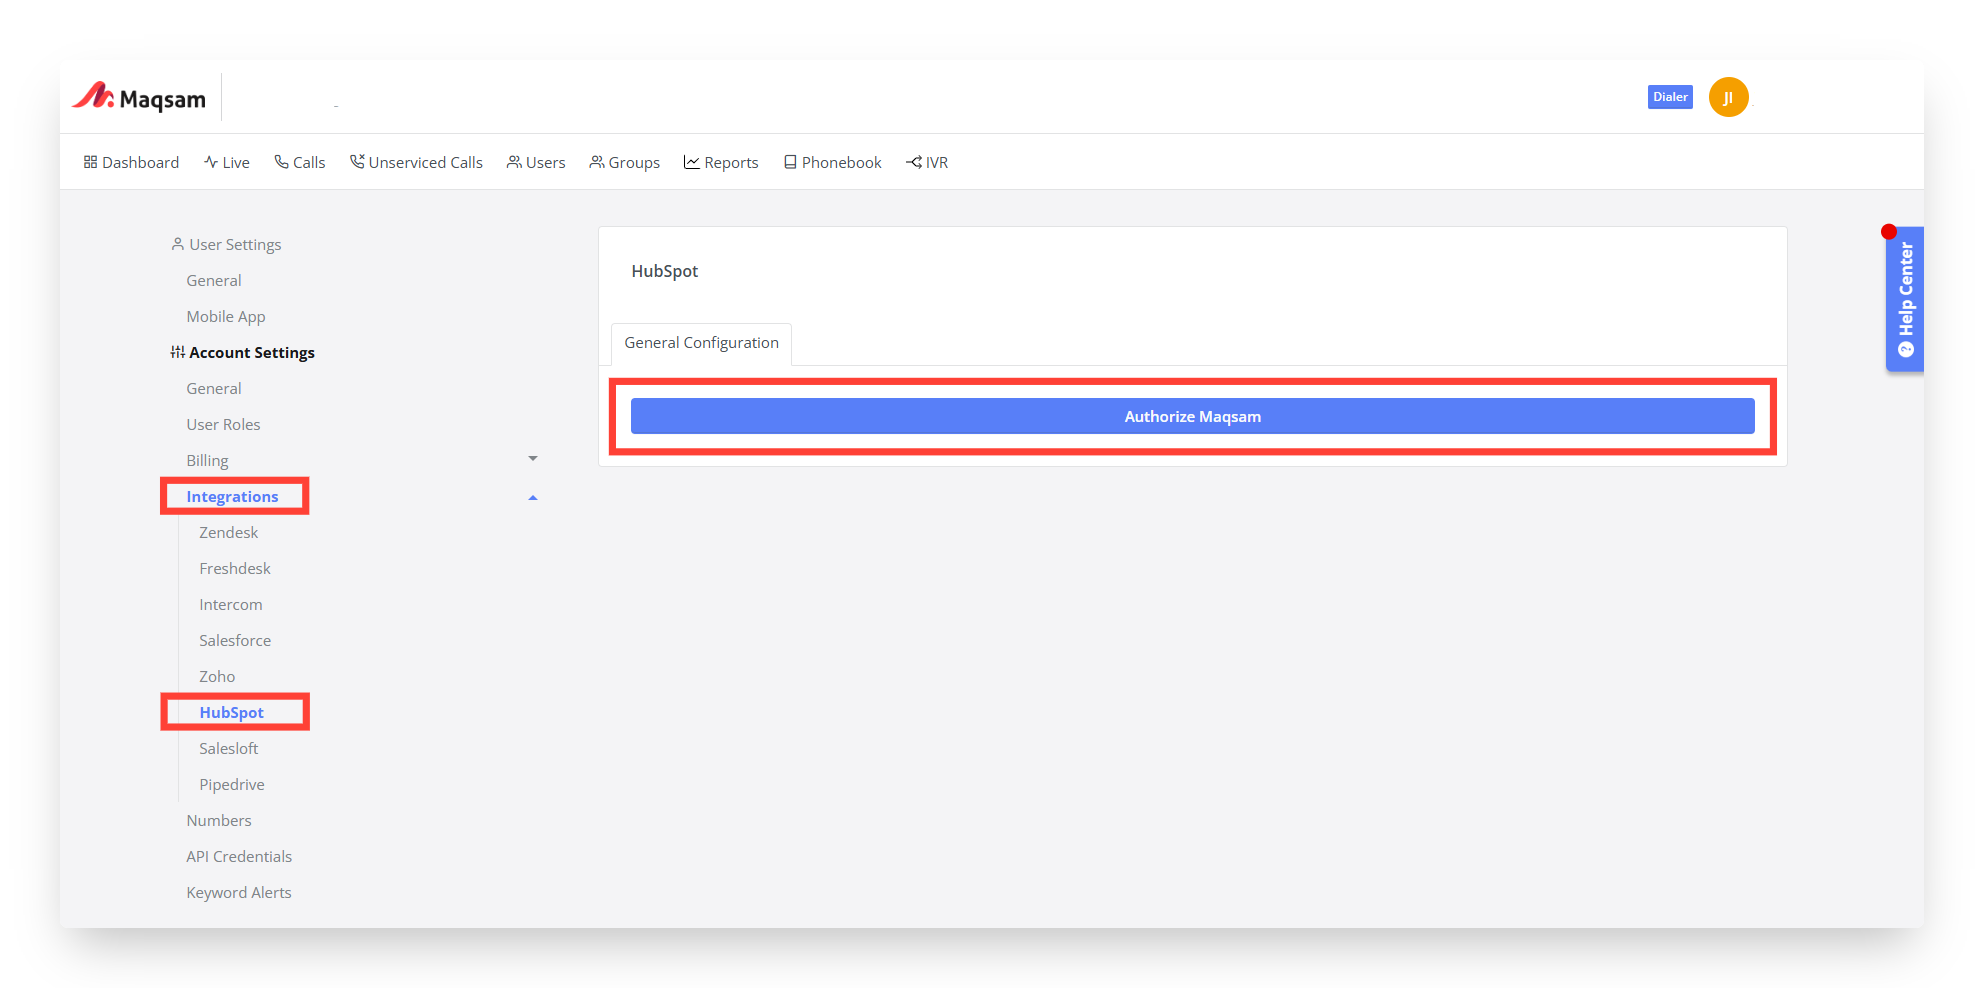The image size is (1984, 988).
Task: Click the Dialer button
Action: pos(1670,97)
